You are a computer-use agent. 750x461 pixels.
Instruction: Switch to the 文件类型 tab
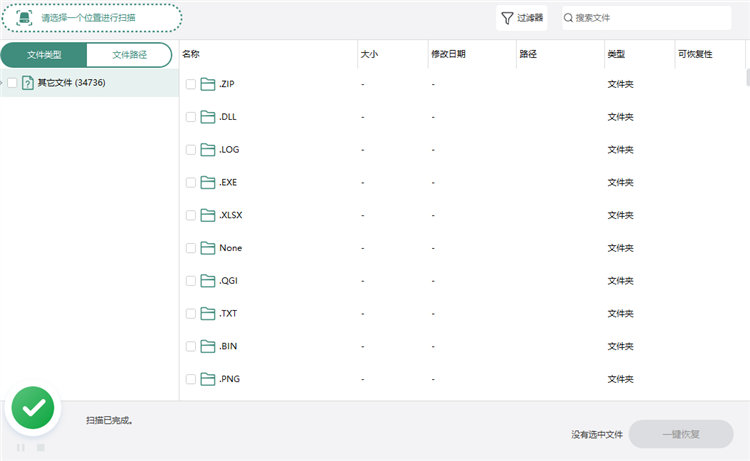[x=44, y=55]
